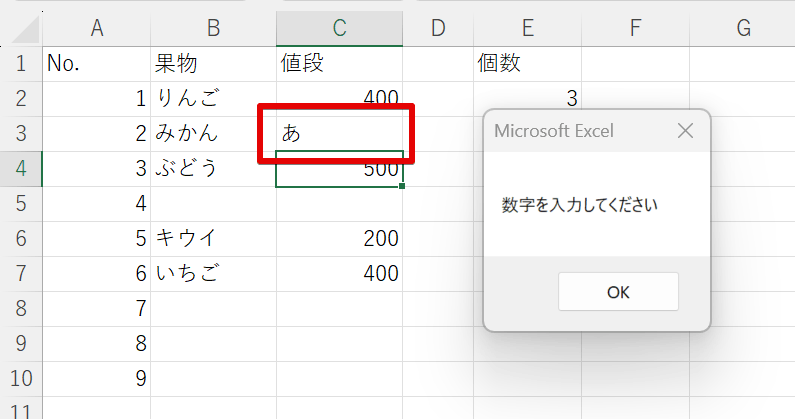The width and height of the screenshot is (795, 419).
Task: Select the りんご cell
Action: pos(213,99)
